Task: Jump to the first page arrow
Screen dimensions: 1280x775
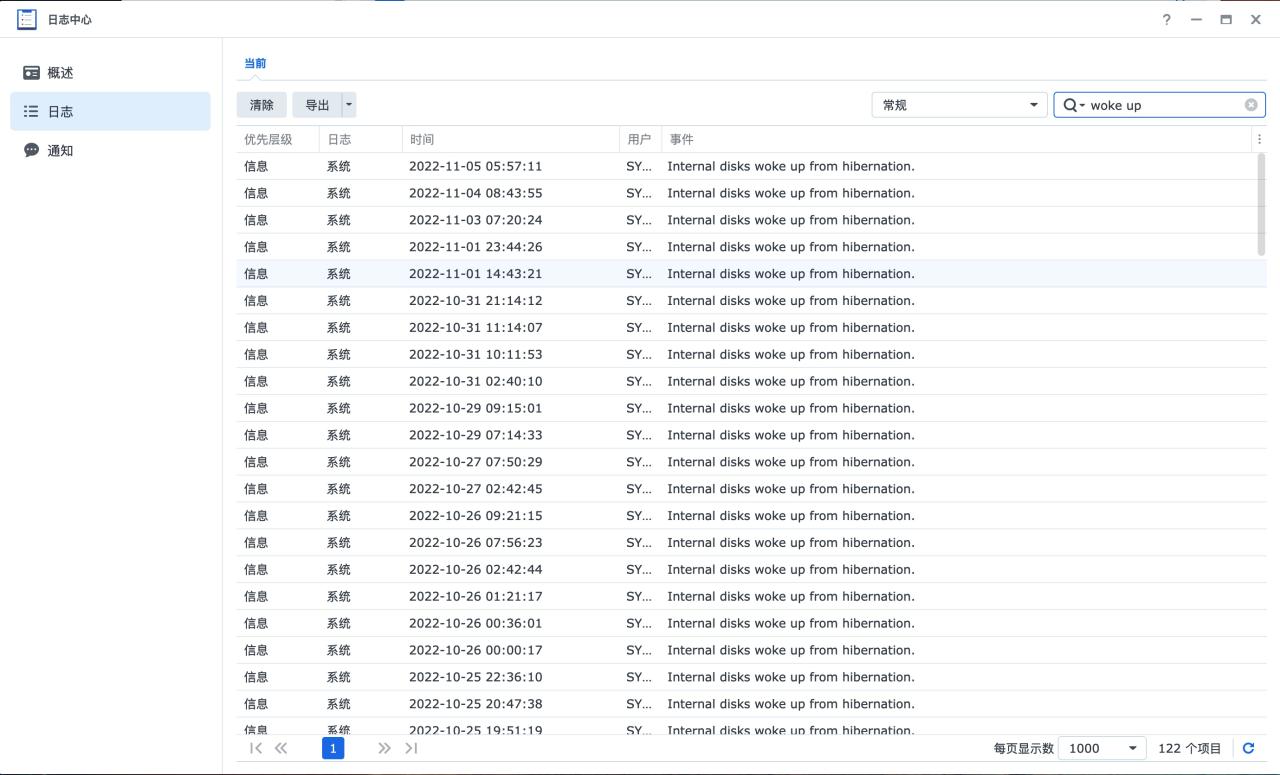Action: pos(256,748)
